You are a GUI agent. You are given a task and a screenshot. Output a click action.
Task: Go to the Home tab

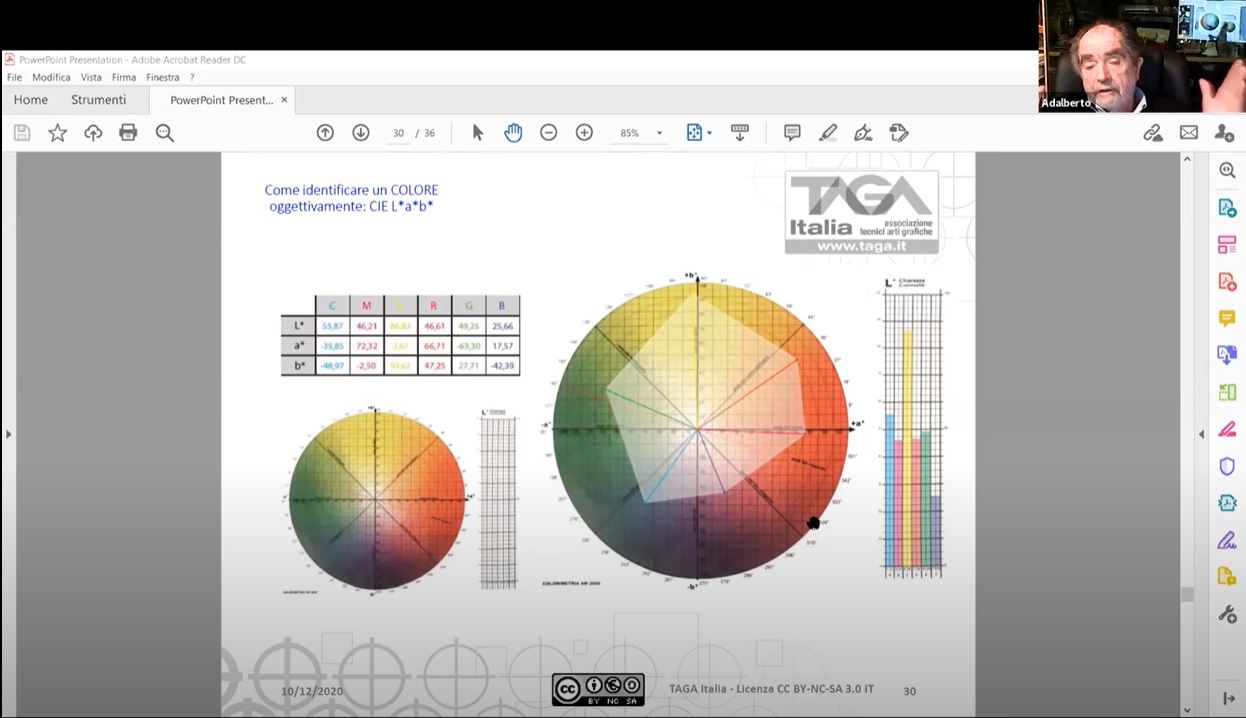pos(31,100)
